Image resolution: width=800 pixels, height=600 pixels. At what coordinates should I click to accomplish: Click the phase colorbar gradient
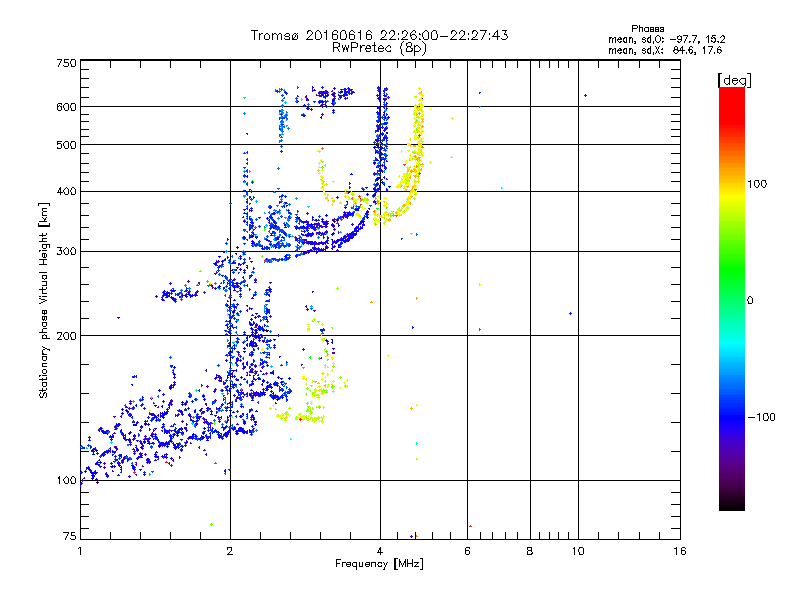(x=732, y=298)
